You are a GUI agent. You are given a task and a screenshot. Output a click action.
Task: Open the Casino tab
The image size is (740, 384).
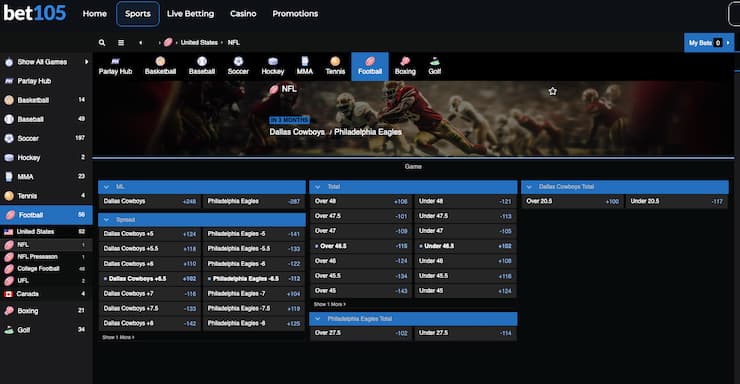[243, 14]
